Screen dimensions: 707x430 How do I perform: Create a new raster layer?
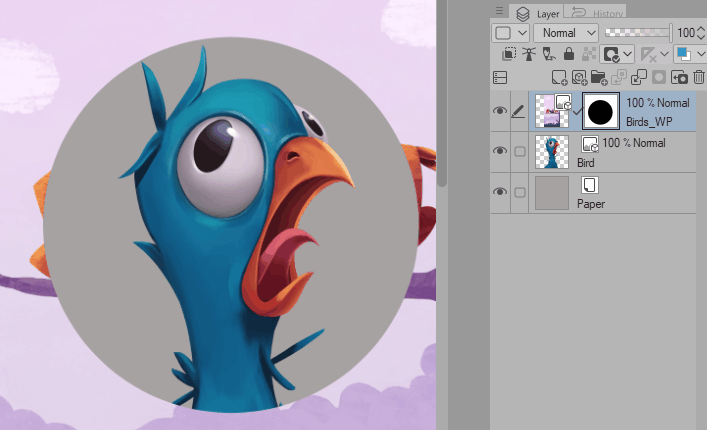click(x=560, y=77)
